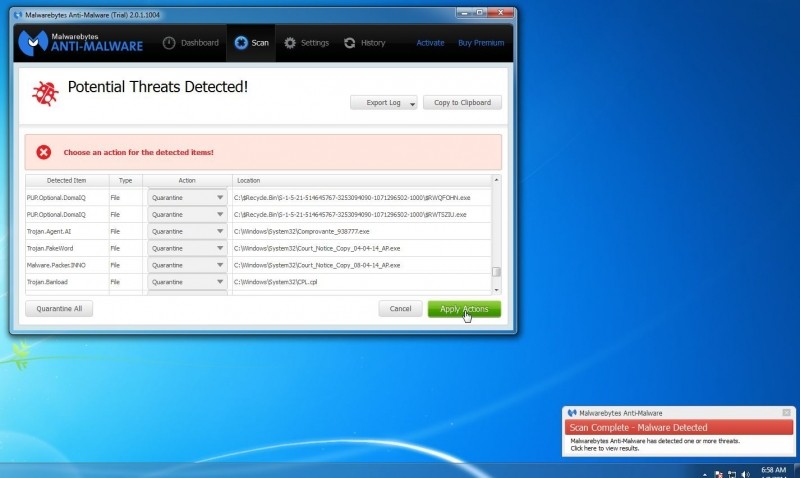Viewport: 800px width, 478px height.
Task: Click here to view results message
Action: click(605, 448)
